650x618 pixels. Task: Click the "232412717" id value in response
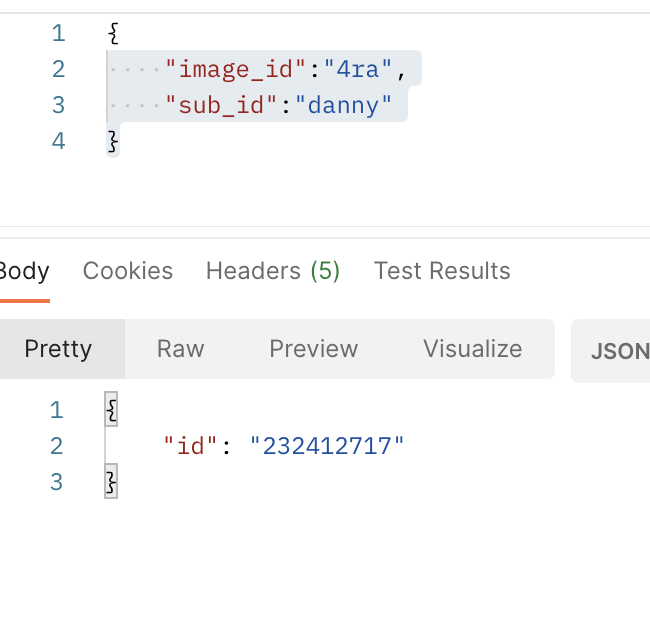tap(327, 446)
